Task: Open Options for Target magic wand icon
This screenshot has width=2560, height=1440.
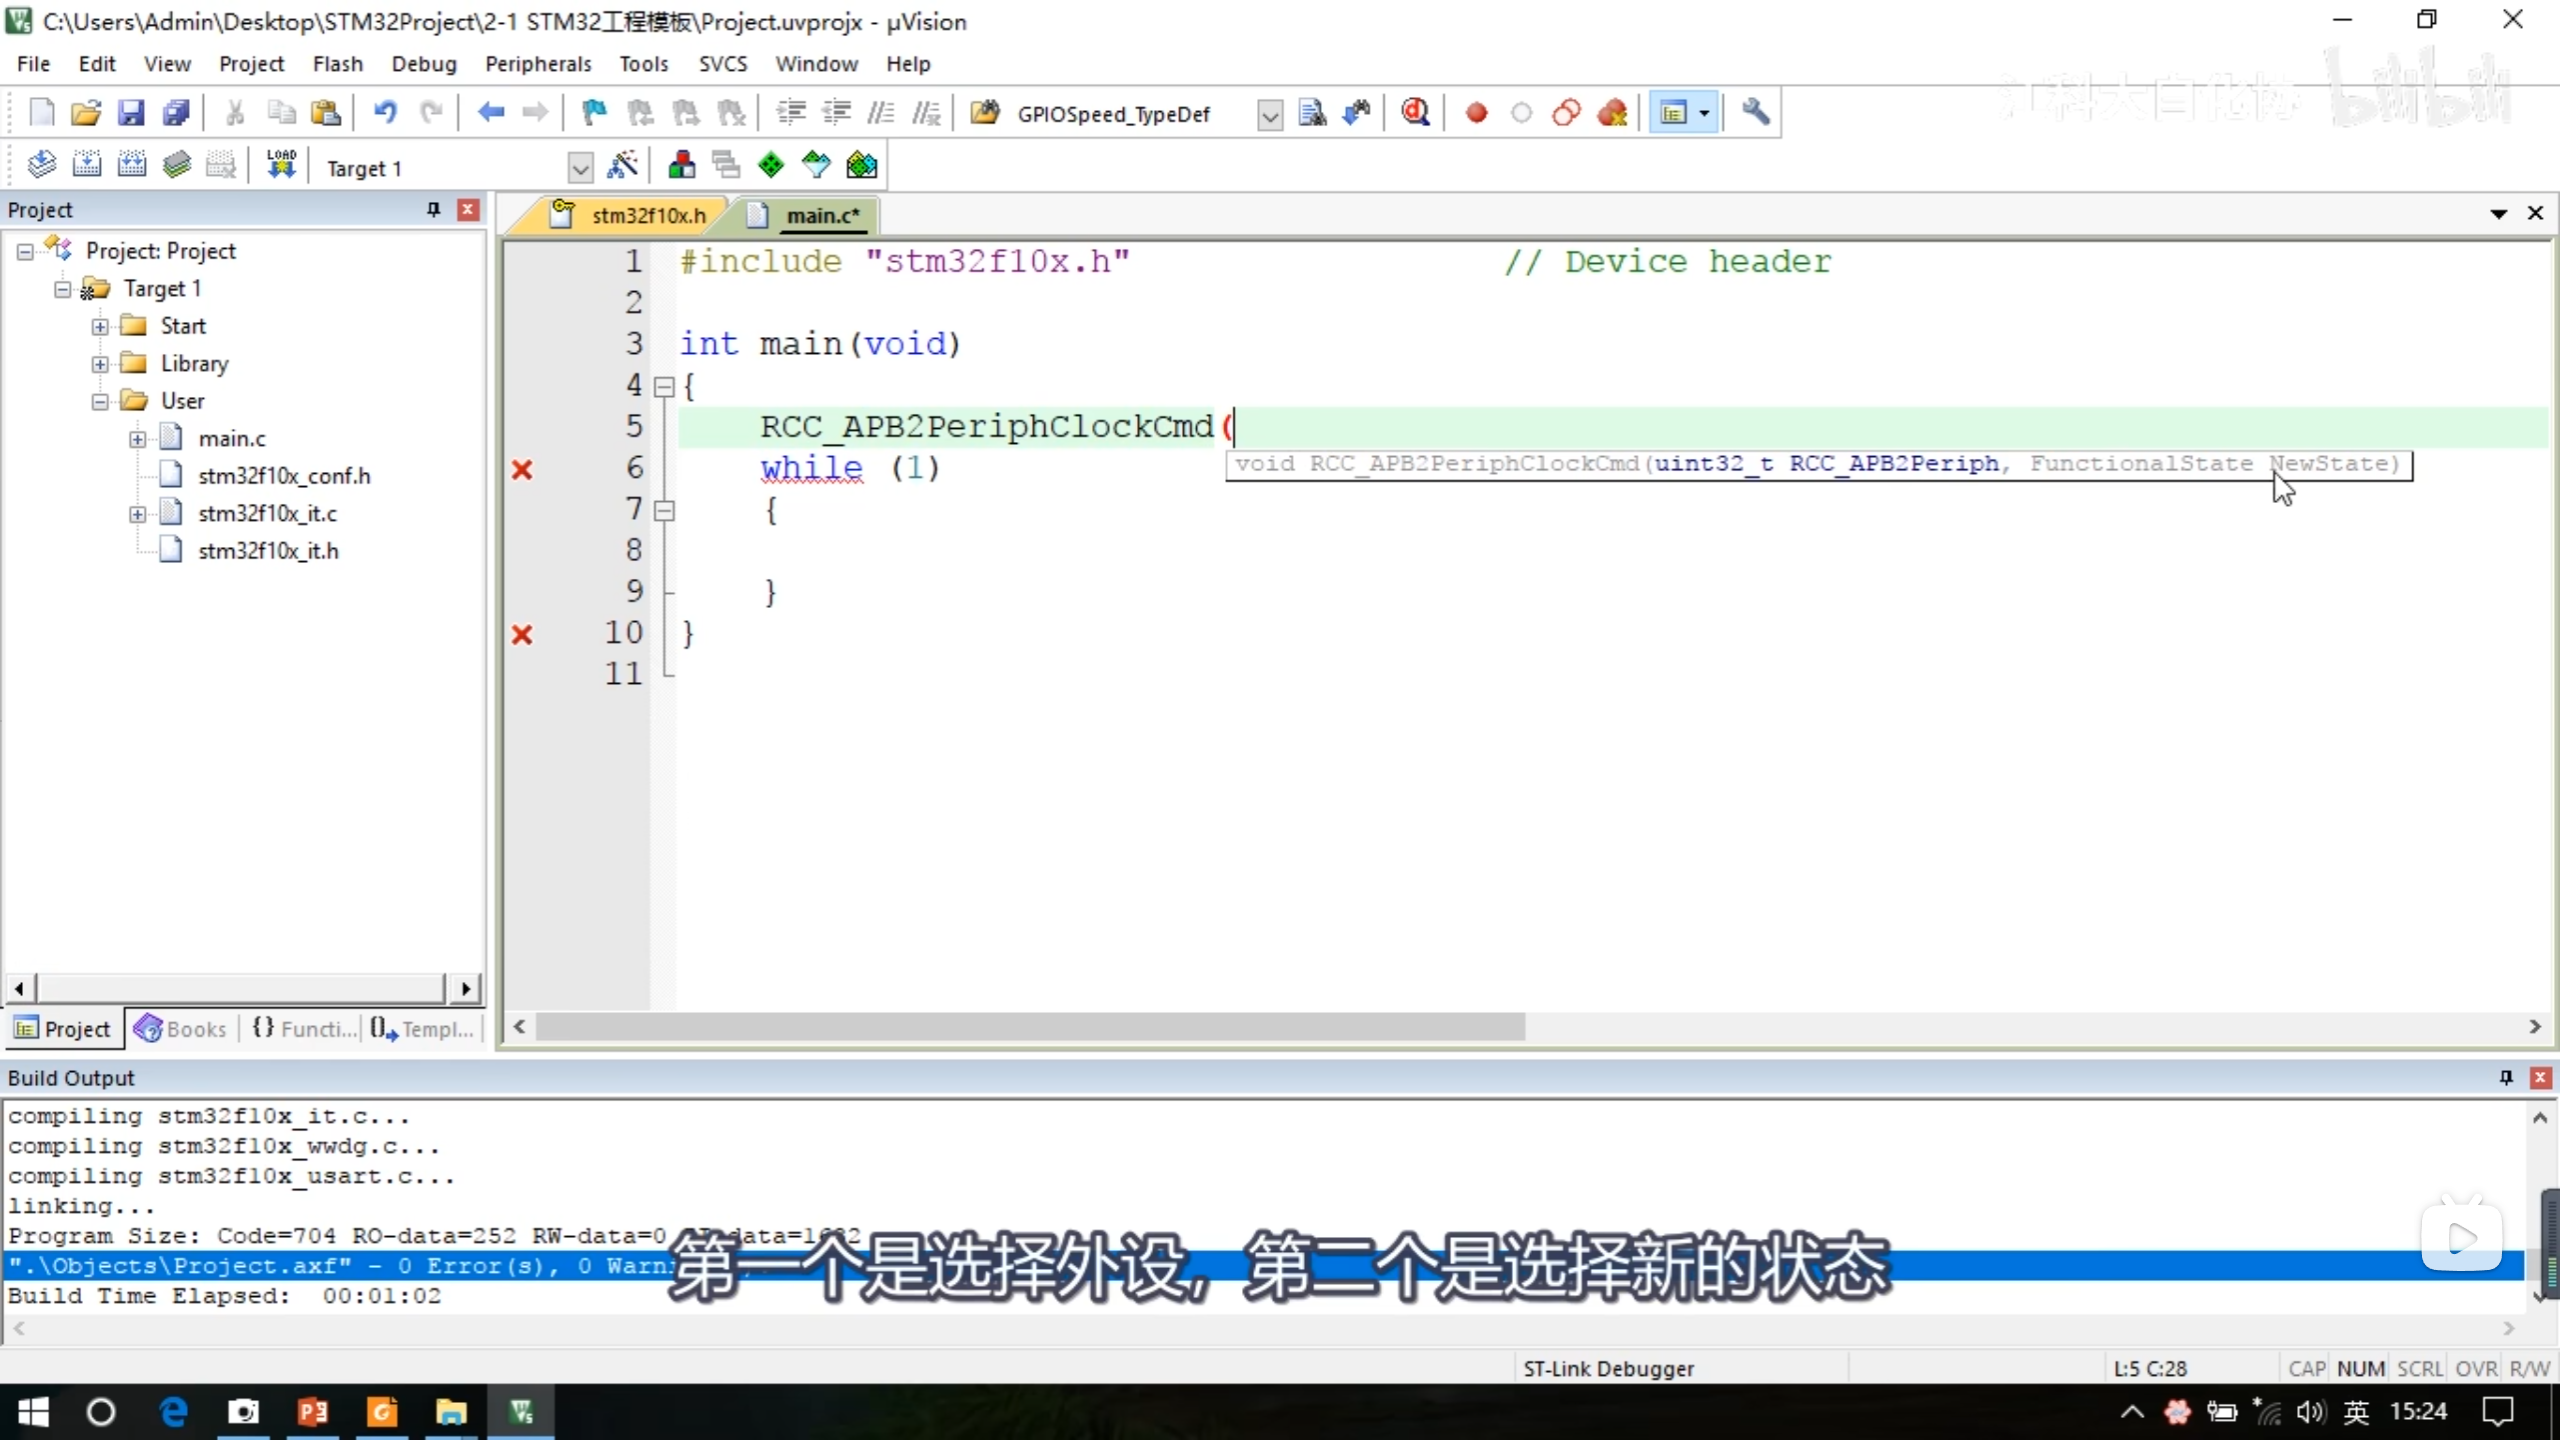Action: click(x=622, y=165)
